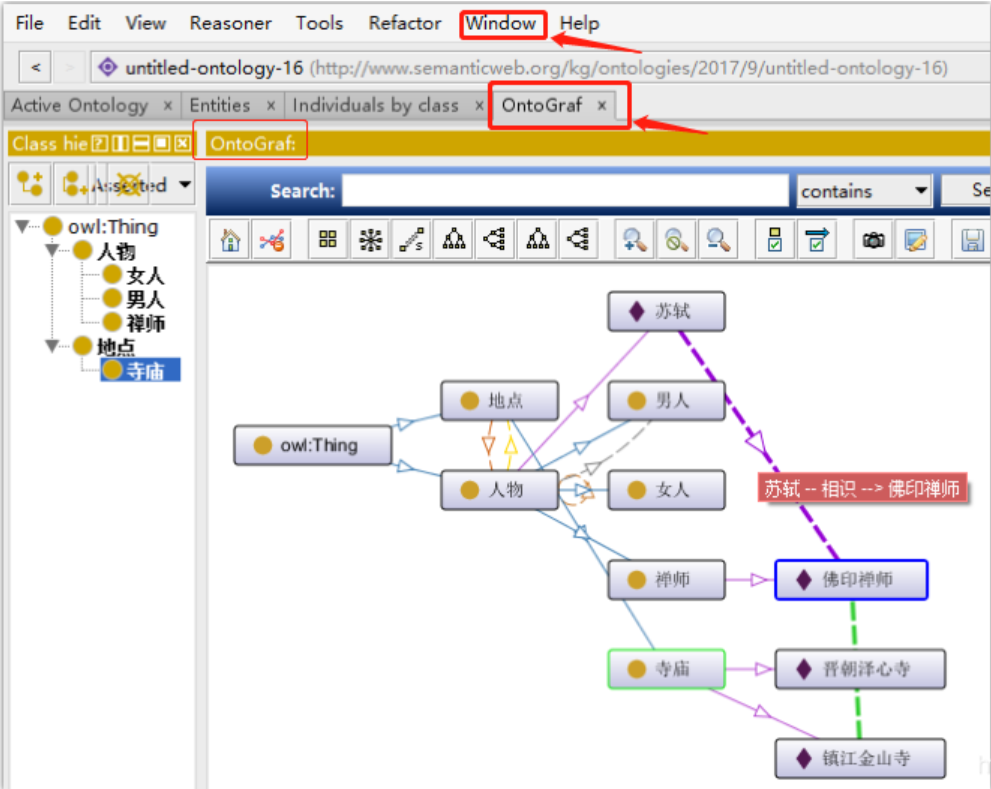The image size is (991, 789).
Task: Apply the spring layout icon
Action: 411,240
